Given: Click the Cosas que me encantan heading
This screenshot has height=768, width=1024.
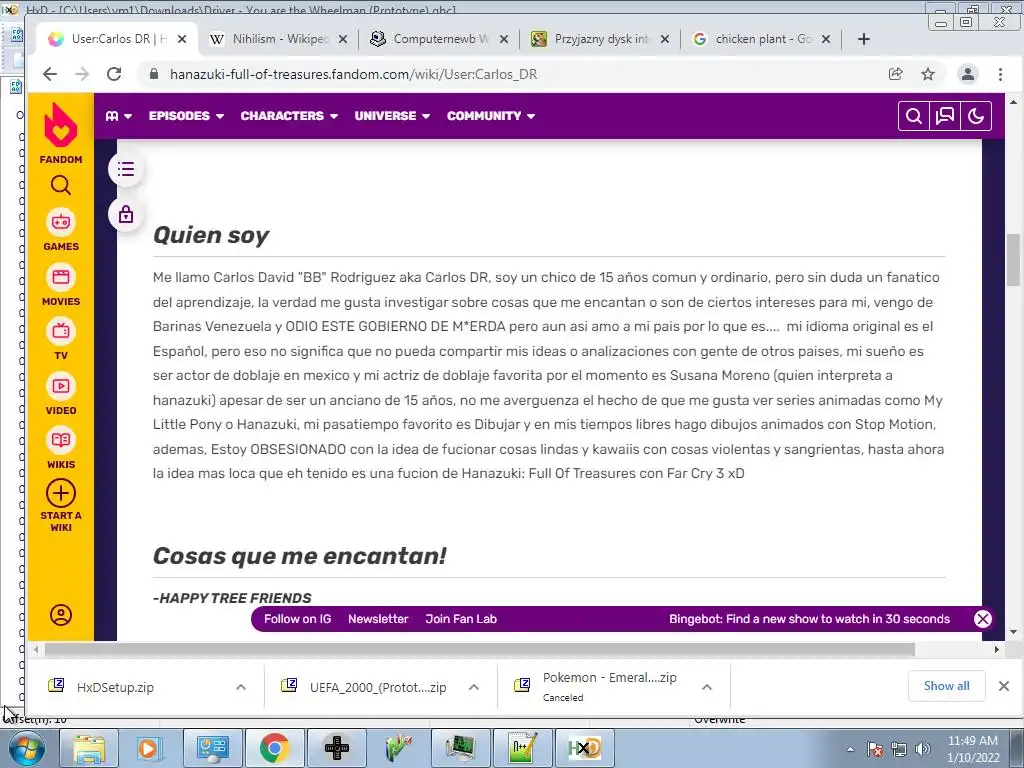Looking at the screenshot, I should 300,556.
